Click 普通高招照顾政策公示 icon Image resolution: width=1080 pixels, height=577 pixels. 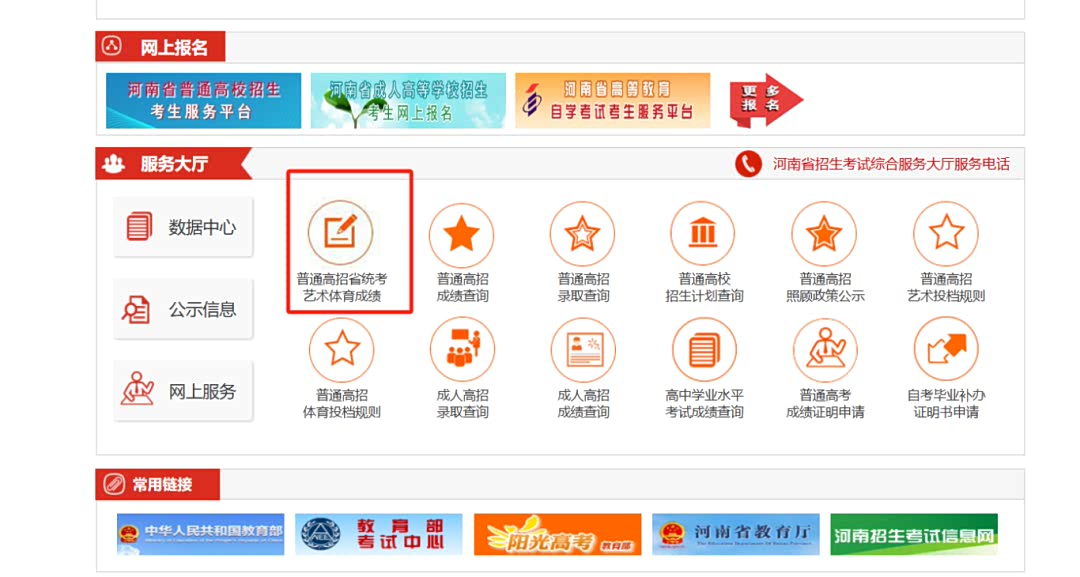(x=824, y=234)
